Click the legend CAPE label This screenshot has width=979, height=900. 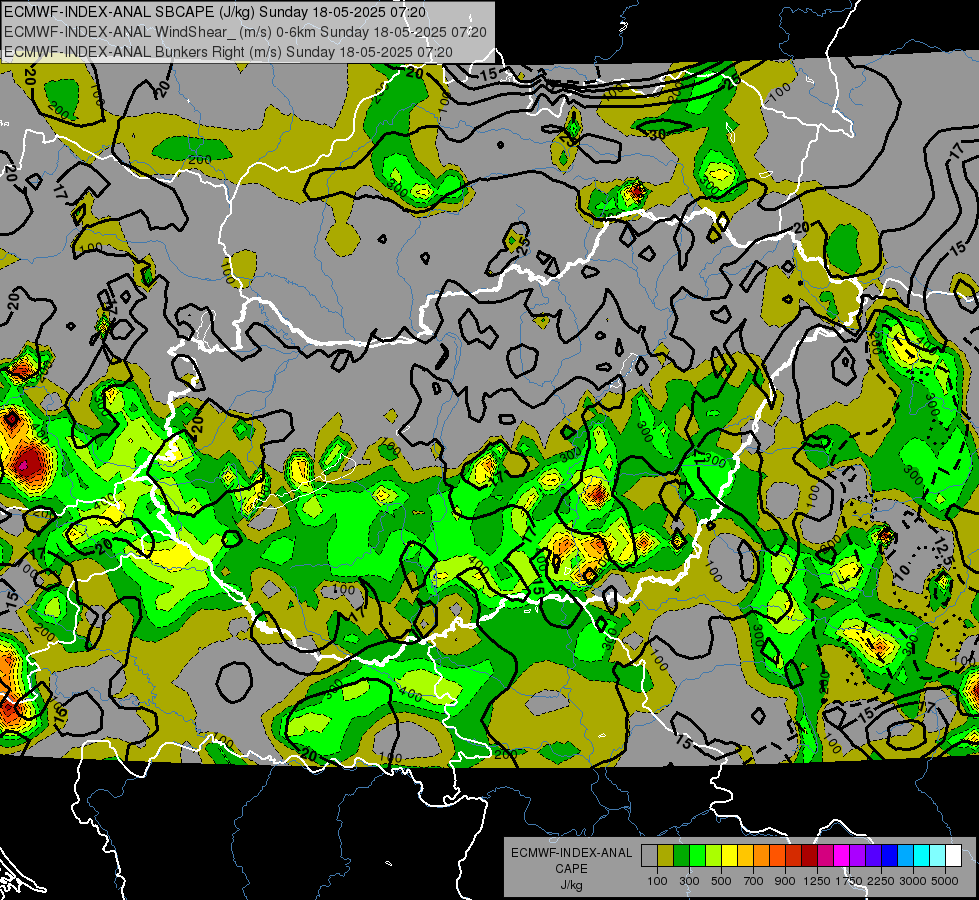571,868
